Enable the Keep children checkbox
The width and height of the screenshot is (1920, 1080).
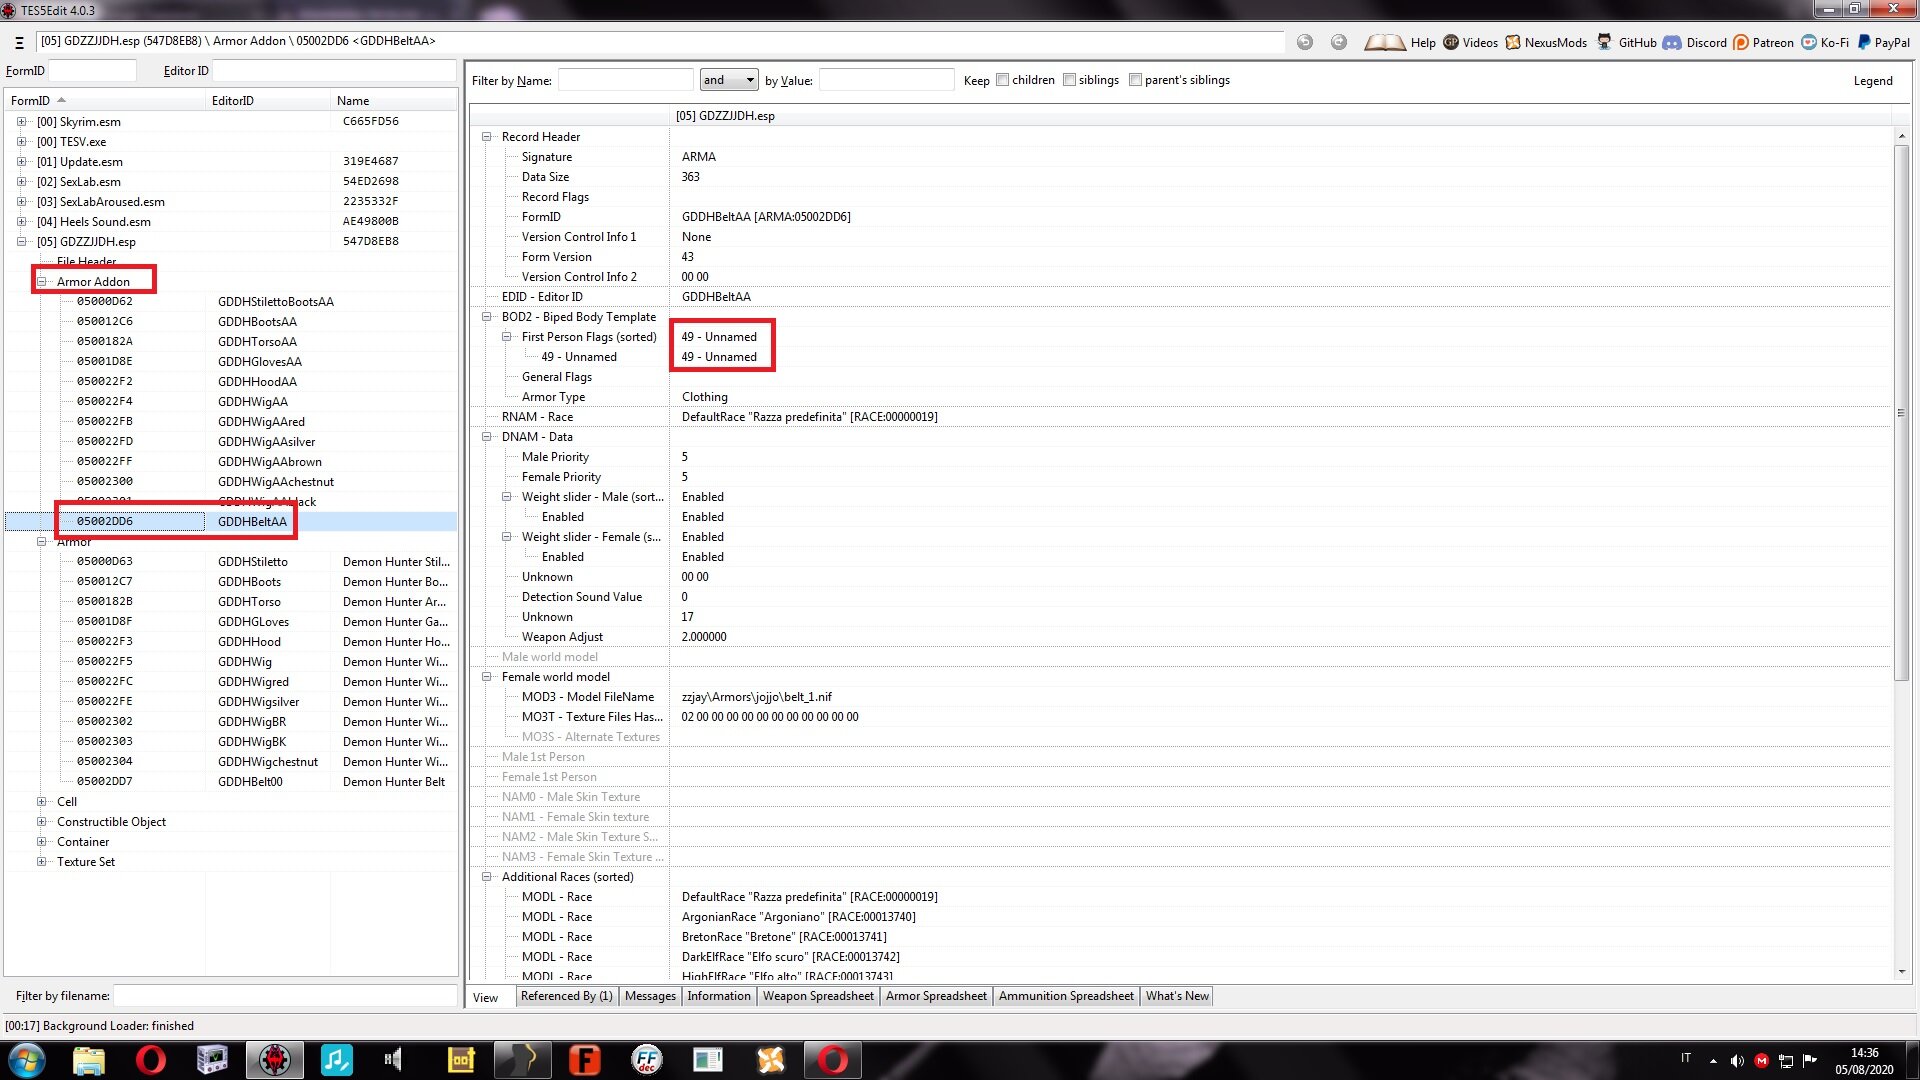1002,80
